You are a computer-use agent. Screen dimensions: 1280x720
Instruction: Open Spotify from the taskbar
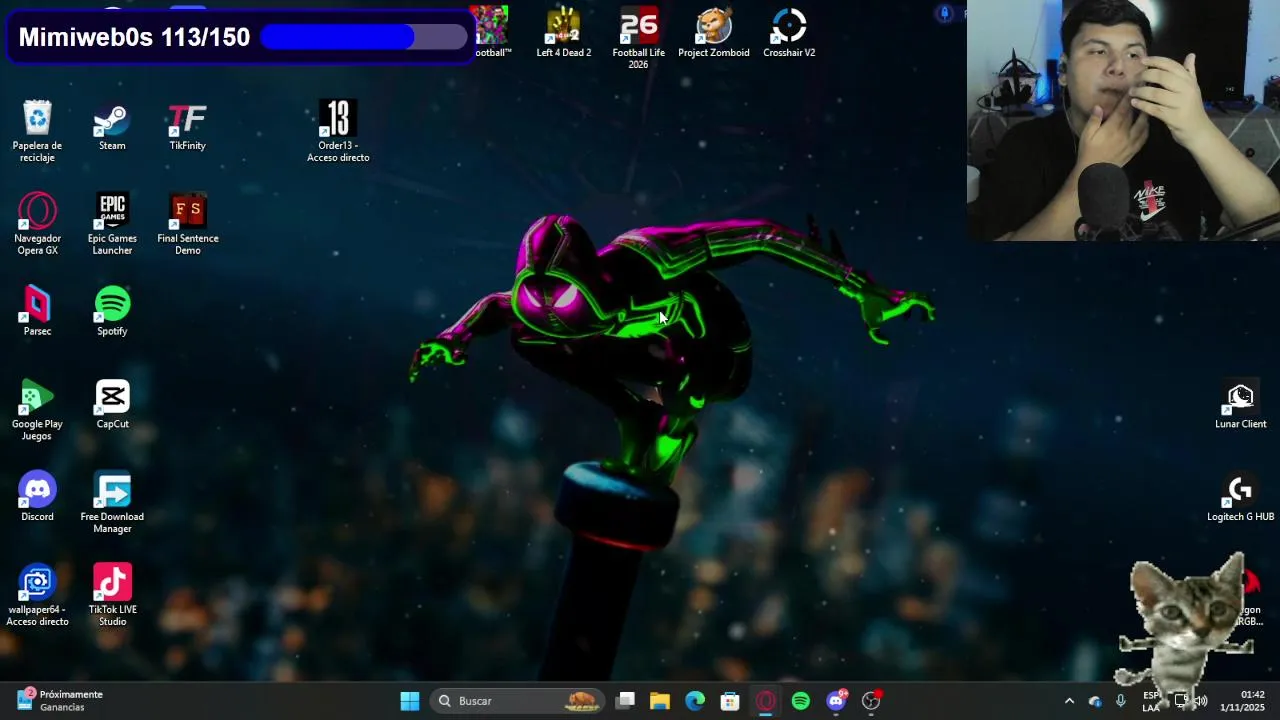tap(800, 701)
